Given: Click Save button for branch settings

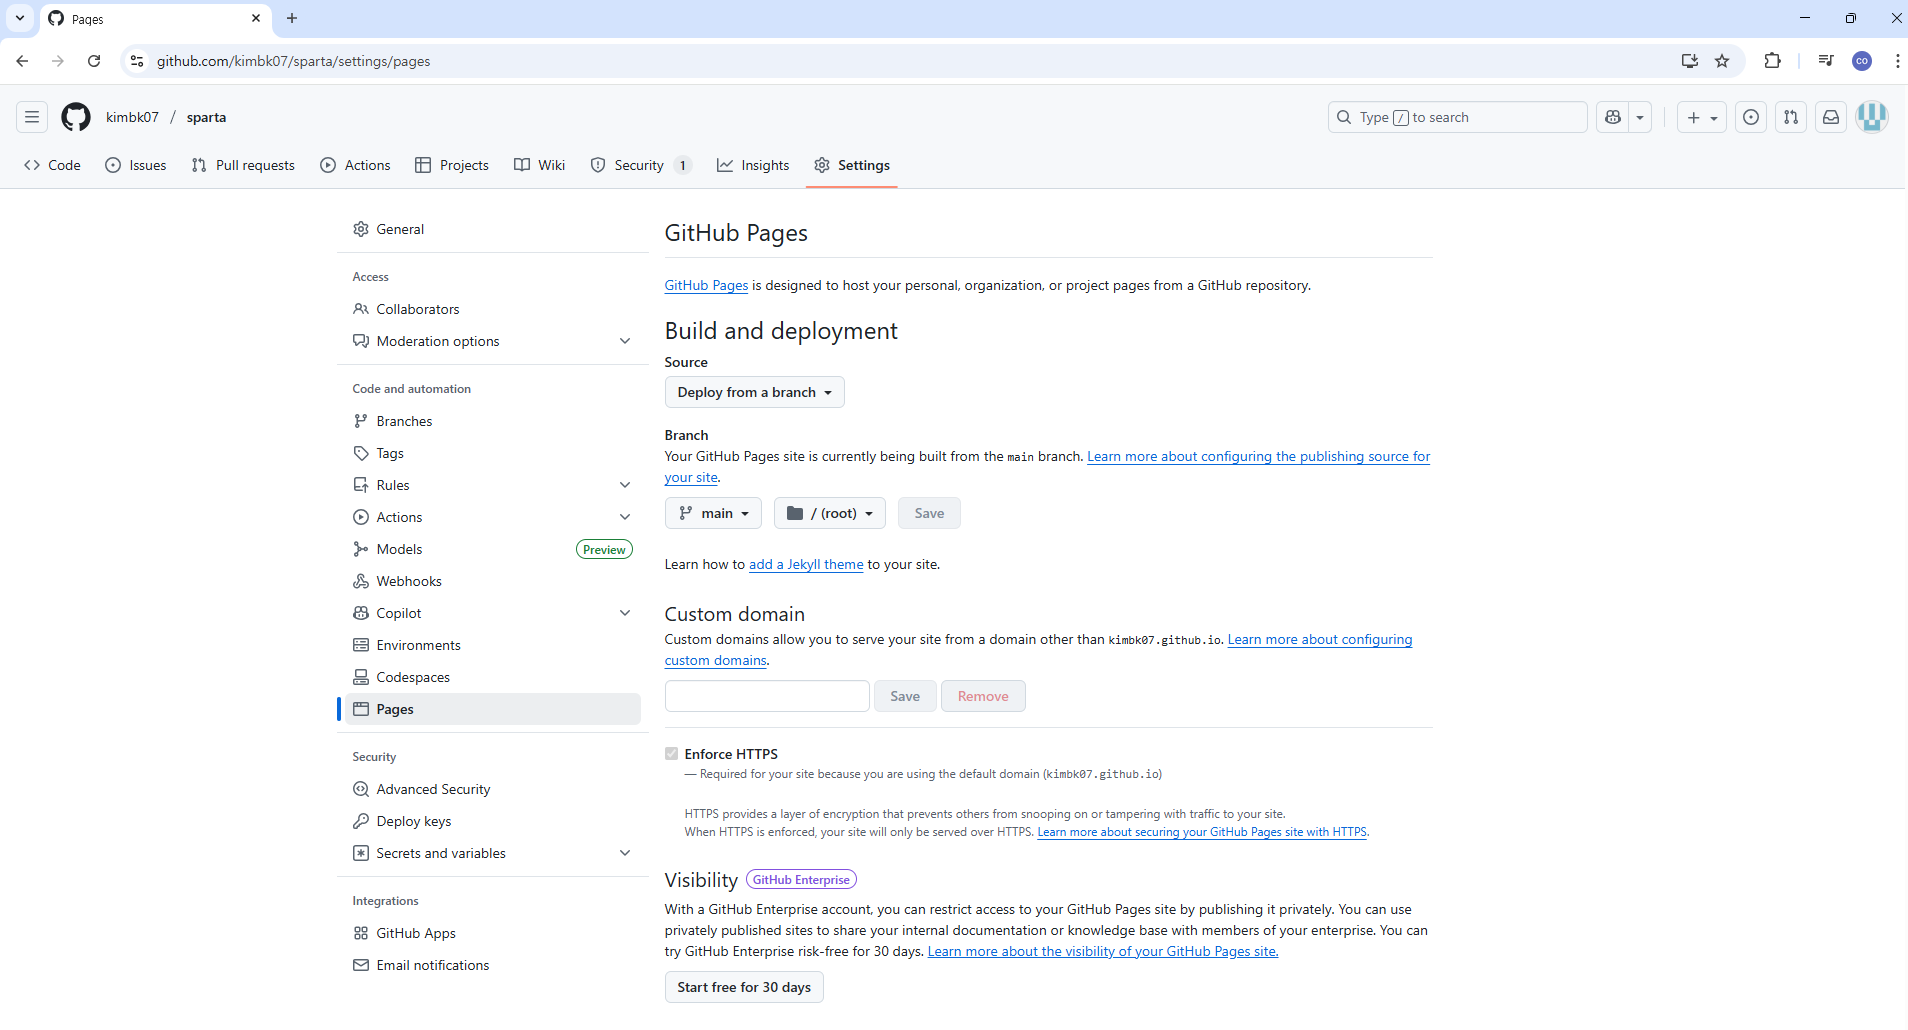Looking at the screenshot, I should click(929, 513).
